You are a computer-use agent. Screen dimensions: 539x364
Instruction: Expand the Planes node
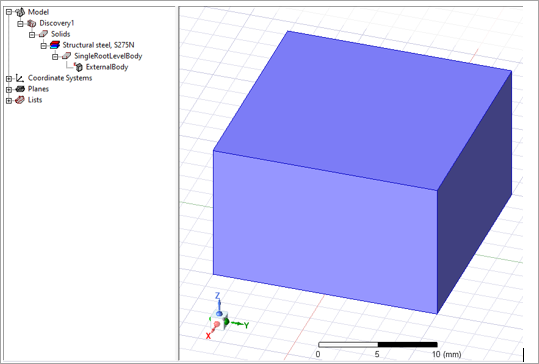click(9, 89)
